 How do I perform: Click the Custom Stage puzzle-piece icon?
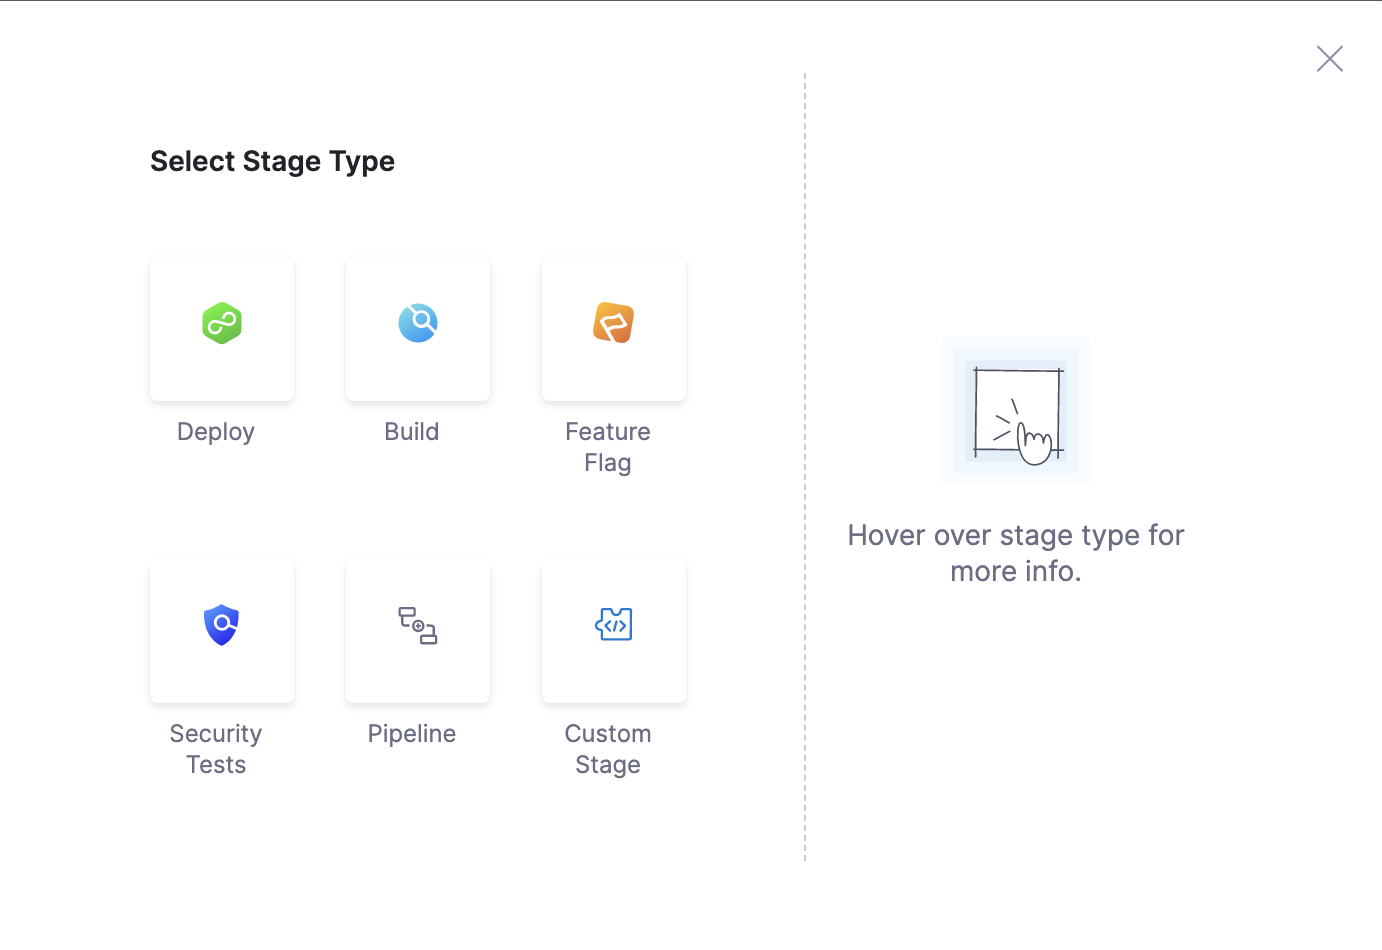614,625
